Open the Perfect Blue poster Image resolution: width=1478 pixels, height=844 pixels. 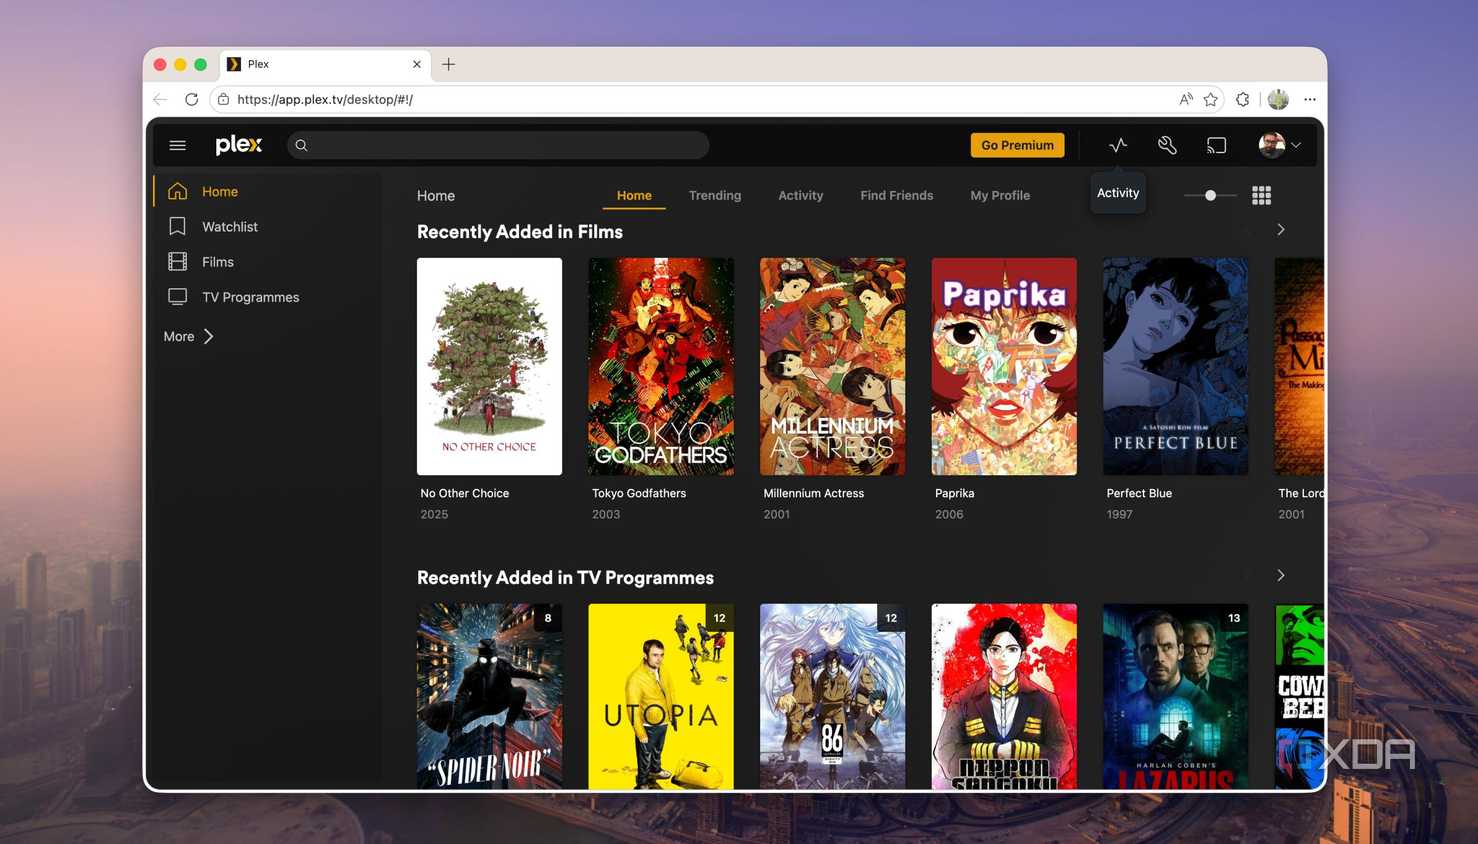pos(1176,366)
